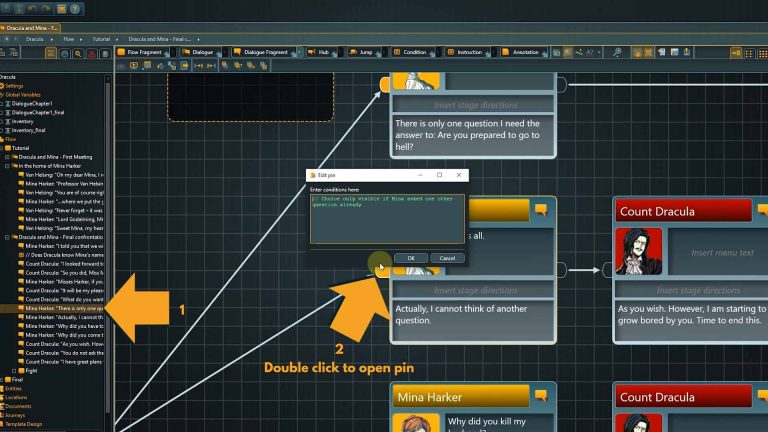Image resolution: width=768 pixels, height=432 pixels.
Task: Click the search magnifier in navigator toolbar
Action: click(x=78, y=54)
